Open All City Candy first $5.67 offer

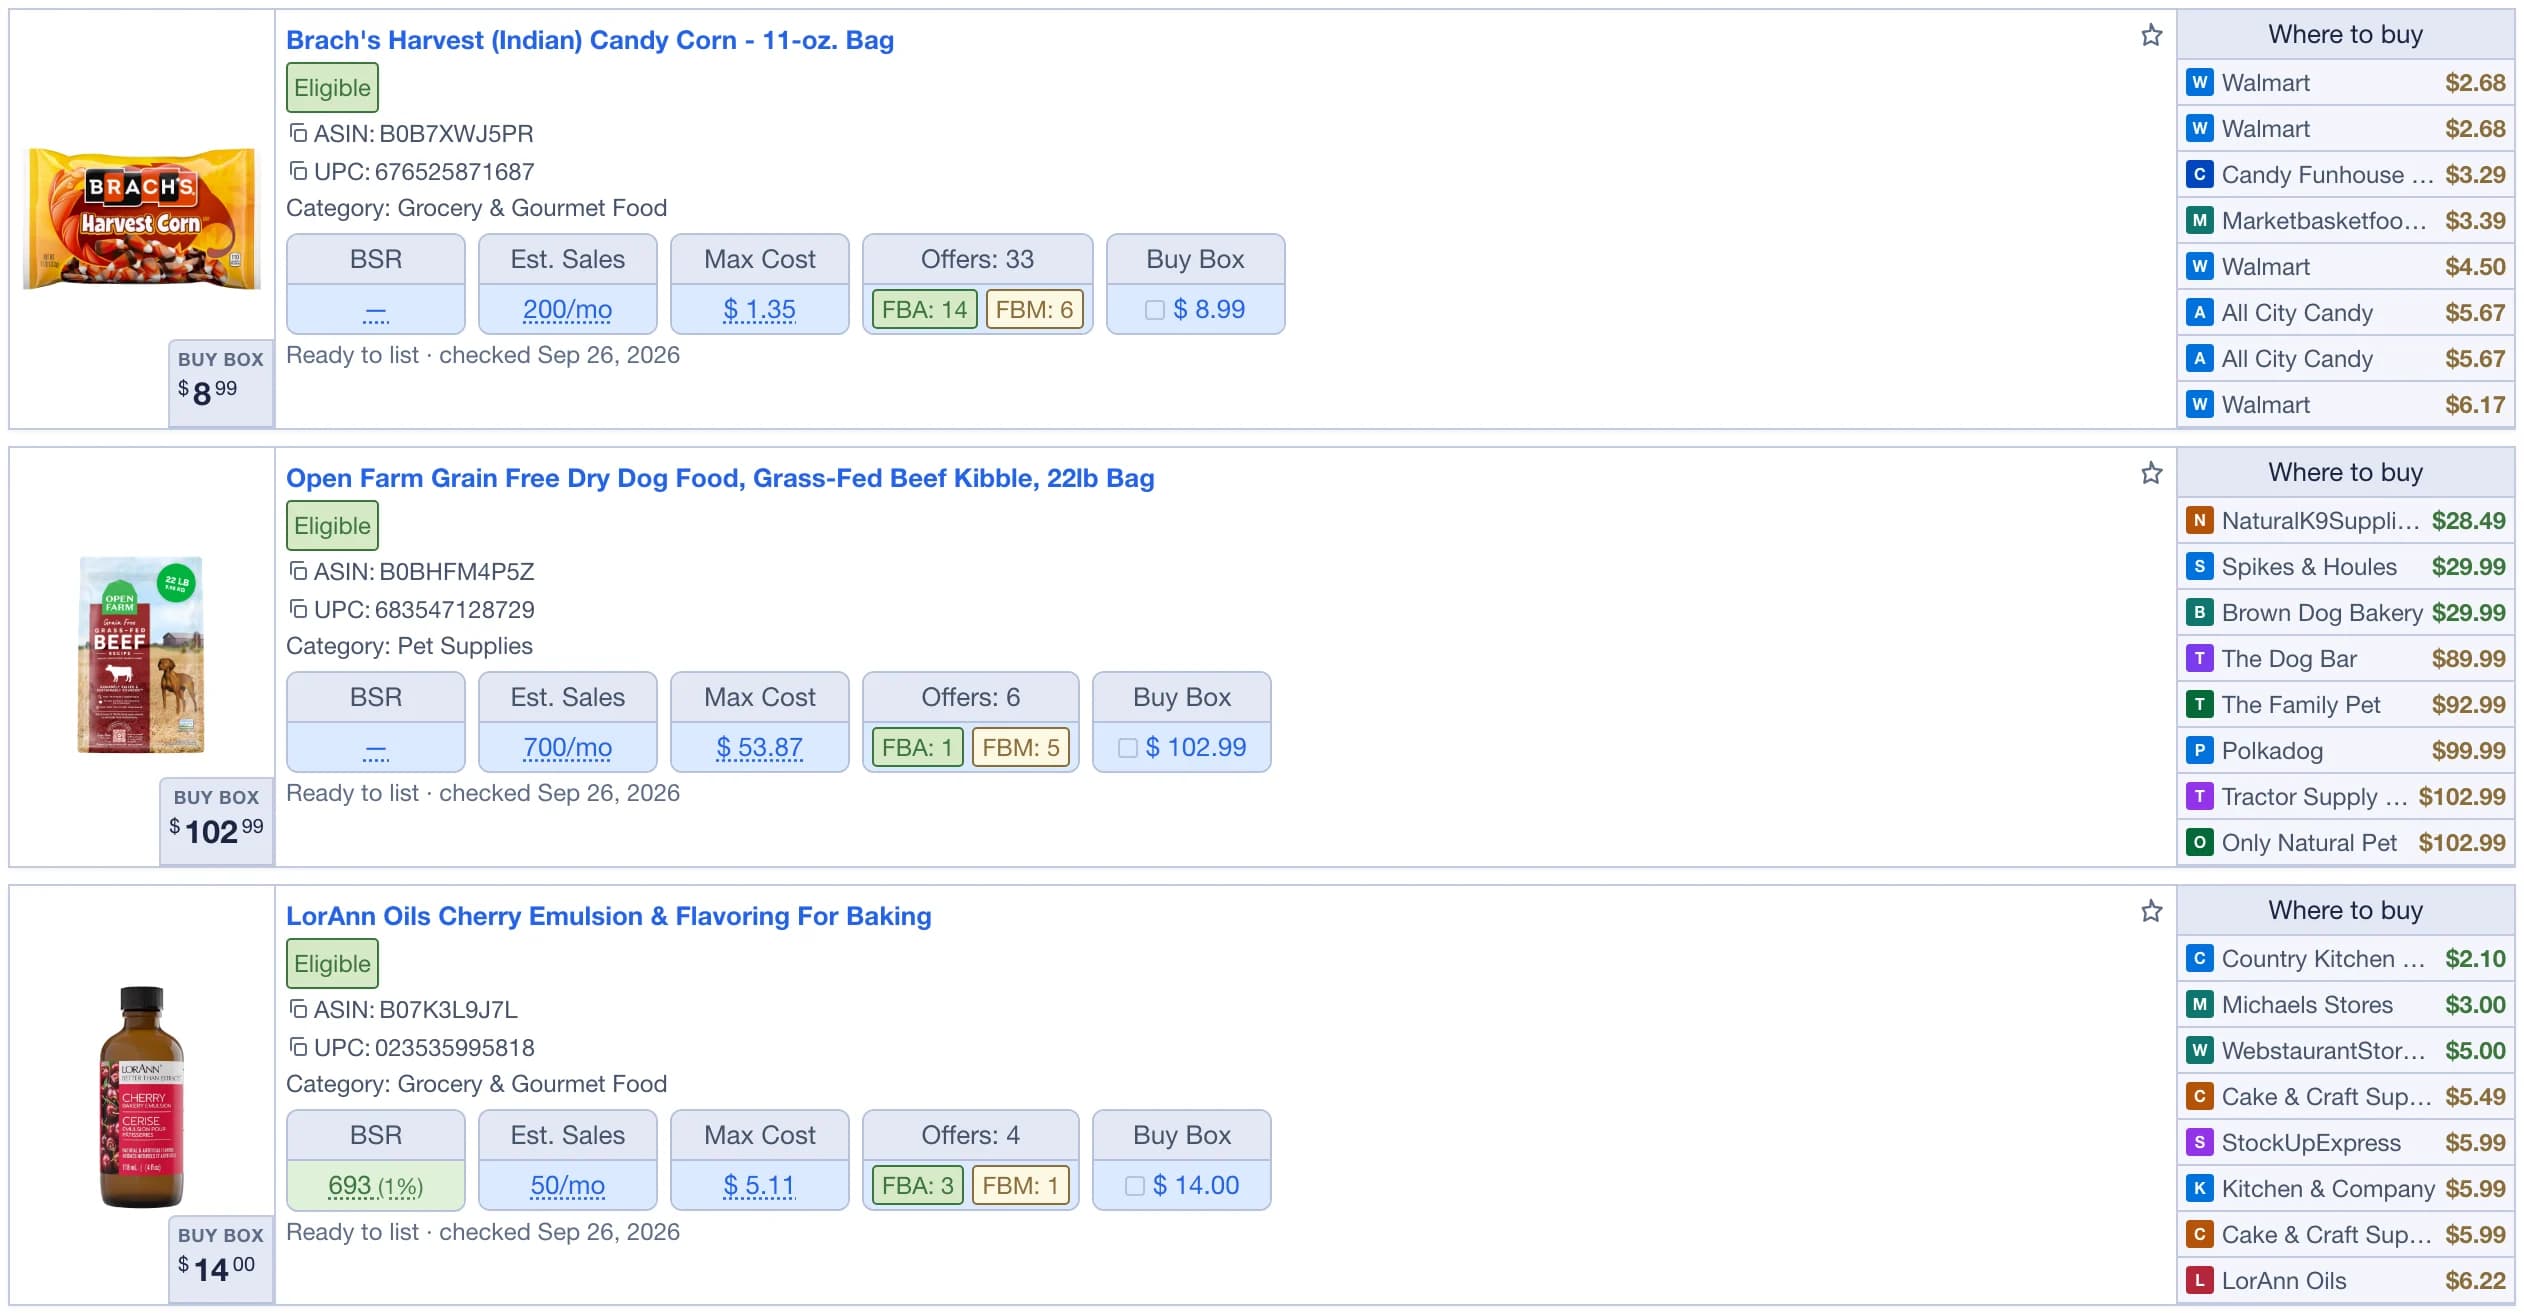[2345, 313]
